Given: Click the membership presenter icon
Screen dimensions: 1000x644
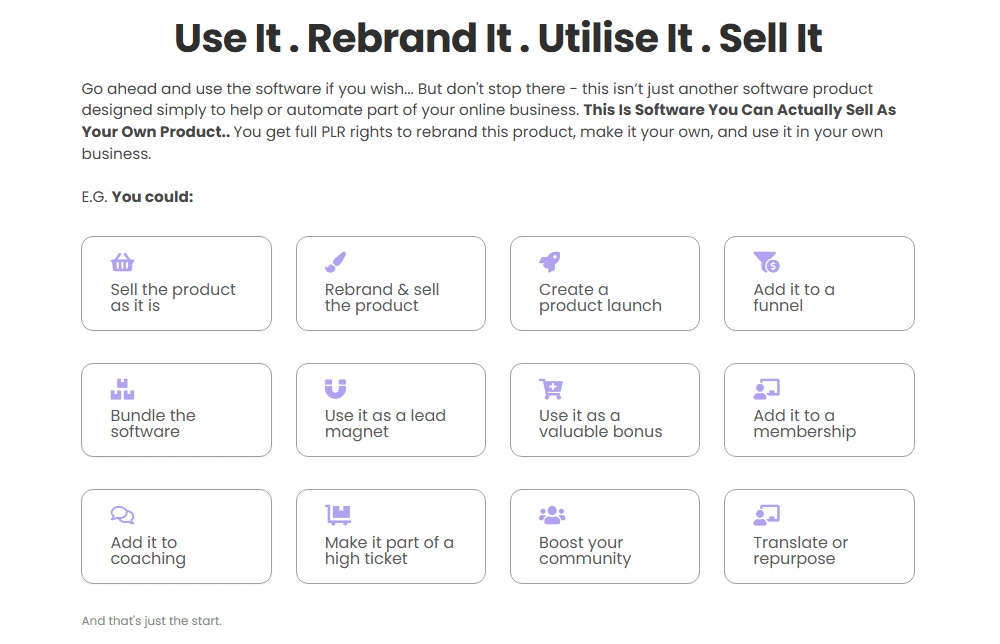Looking at the screenshot, I should (x=766, y=389).
